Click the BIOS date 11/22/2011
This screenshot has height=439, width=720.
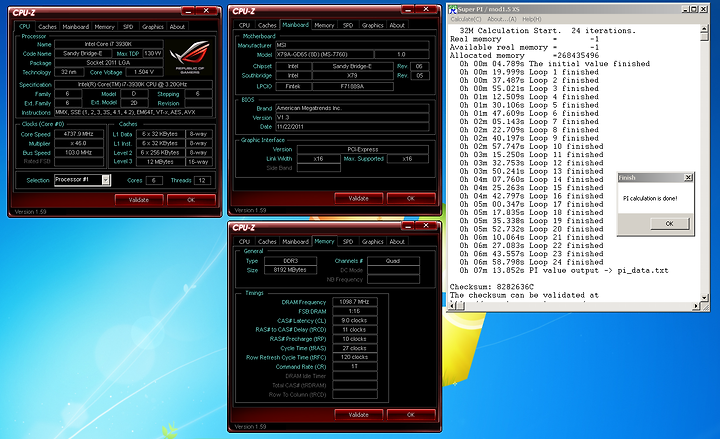tap(352, 127)
